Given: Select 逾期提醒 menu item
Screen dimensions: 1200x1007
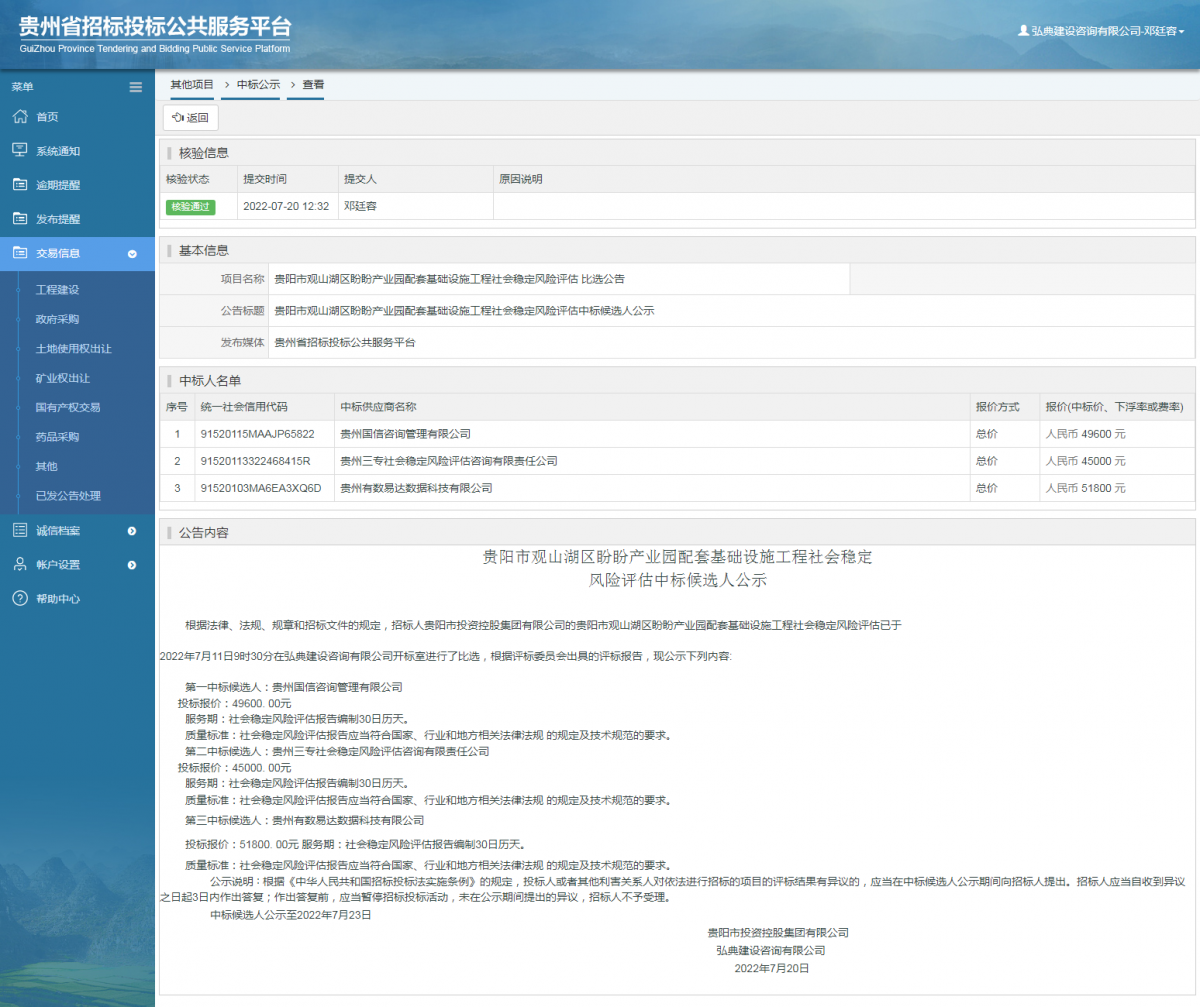Looking at the screenshot, I should 58,185.
